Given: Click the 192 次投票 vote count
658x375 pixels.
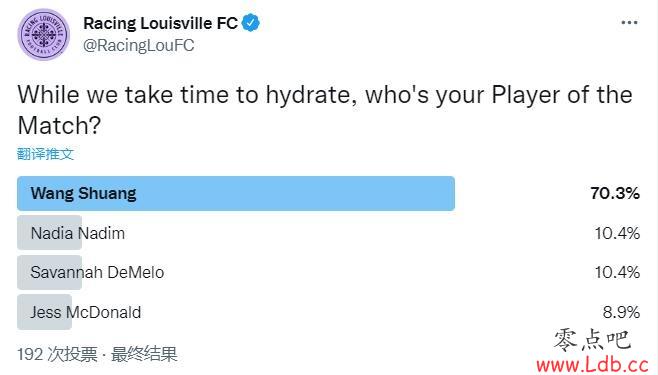Looking at the screenshot, I should coord(57,354).
